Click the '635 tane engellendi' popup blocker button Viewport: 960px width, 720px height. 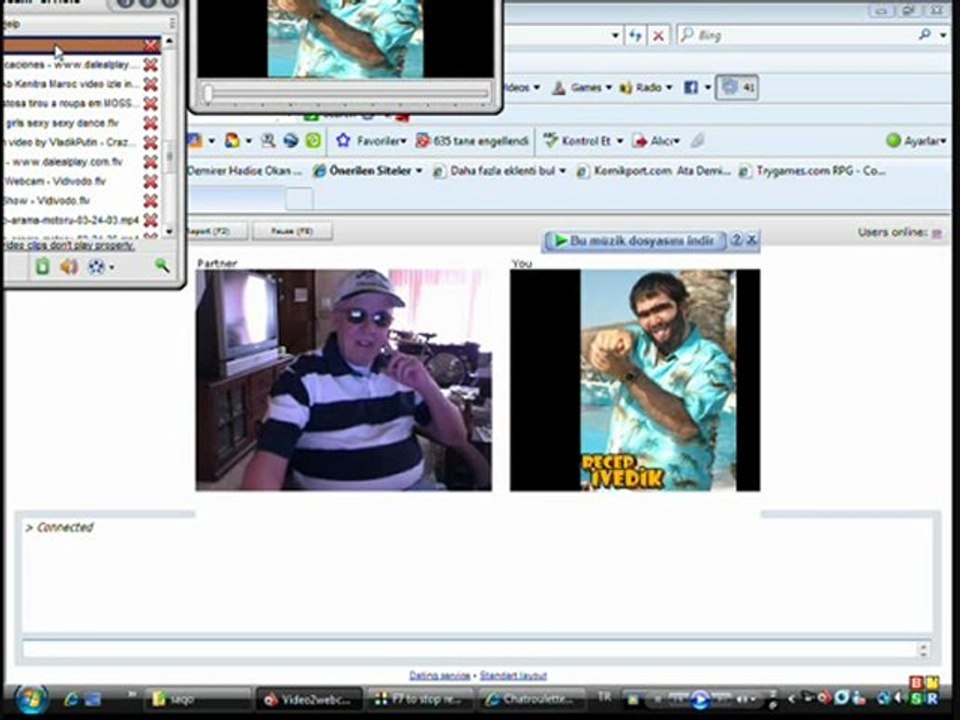[x=472, y=141]
